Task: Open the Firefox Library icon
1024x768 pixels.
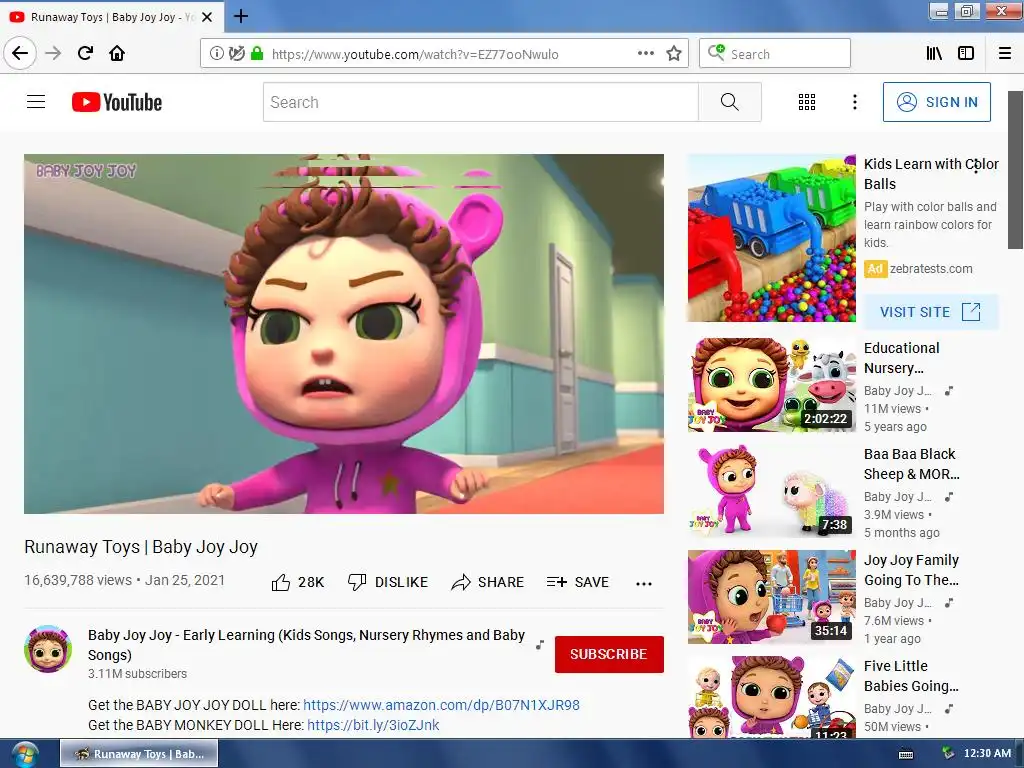Action: pos(934,54)
